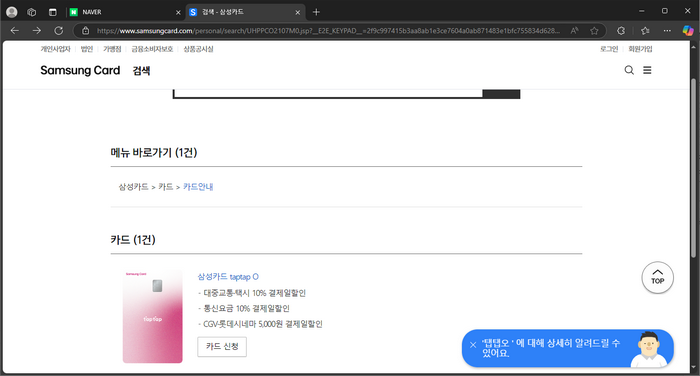Select the CGV·롯데시네마 5,000원 결제일할인 line
This screenshot has height=376, width=700.
point(260,324)
